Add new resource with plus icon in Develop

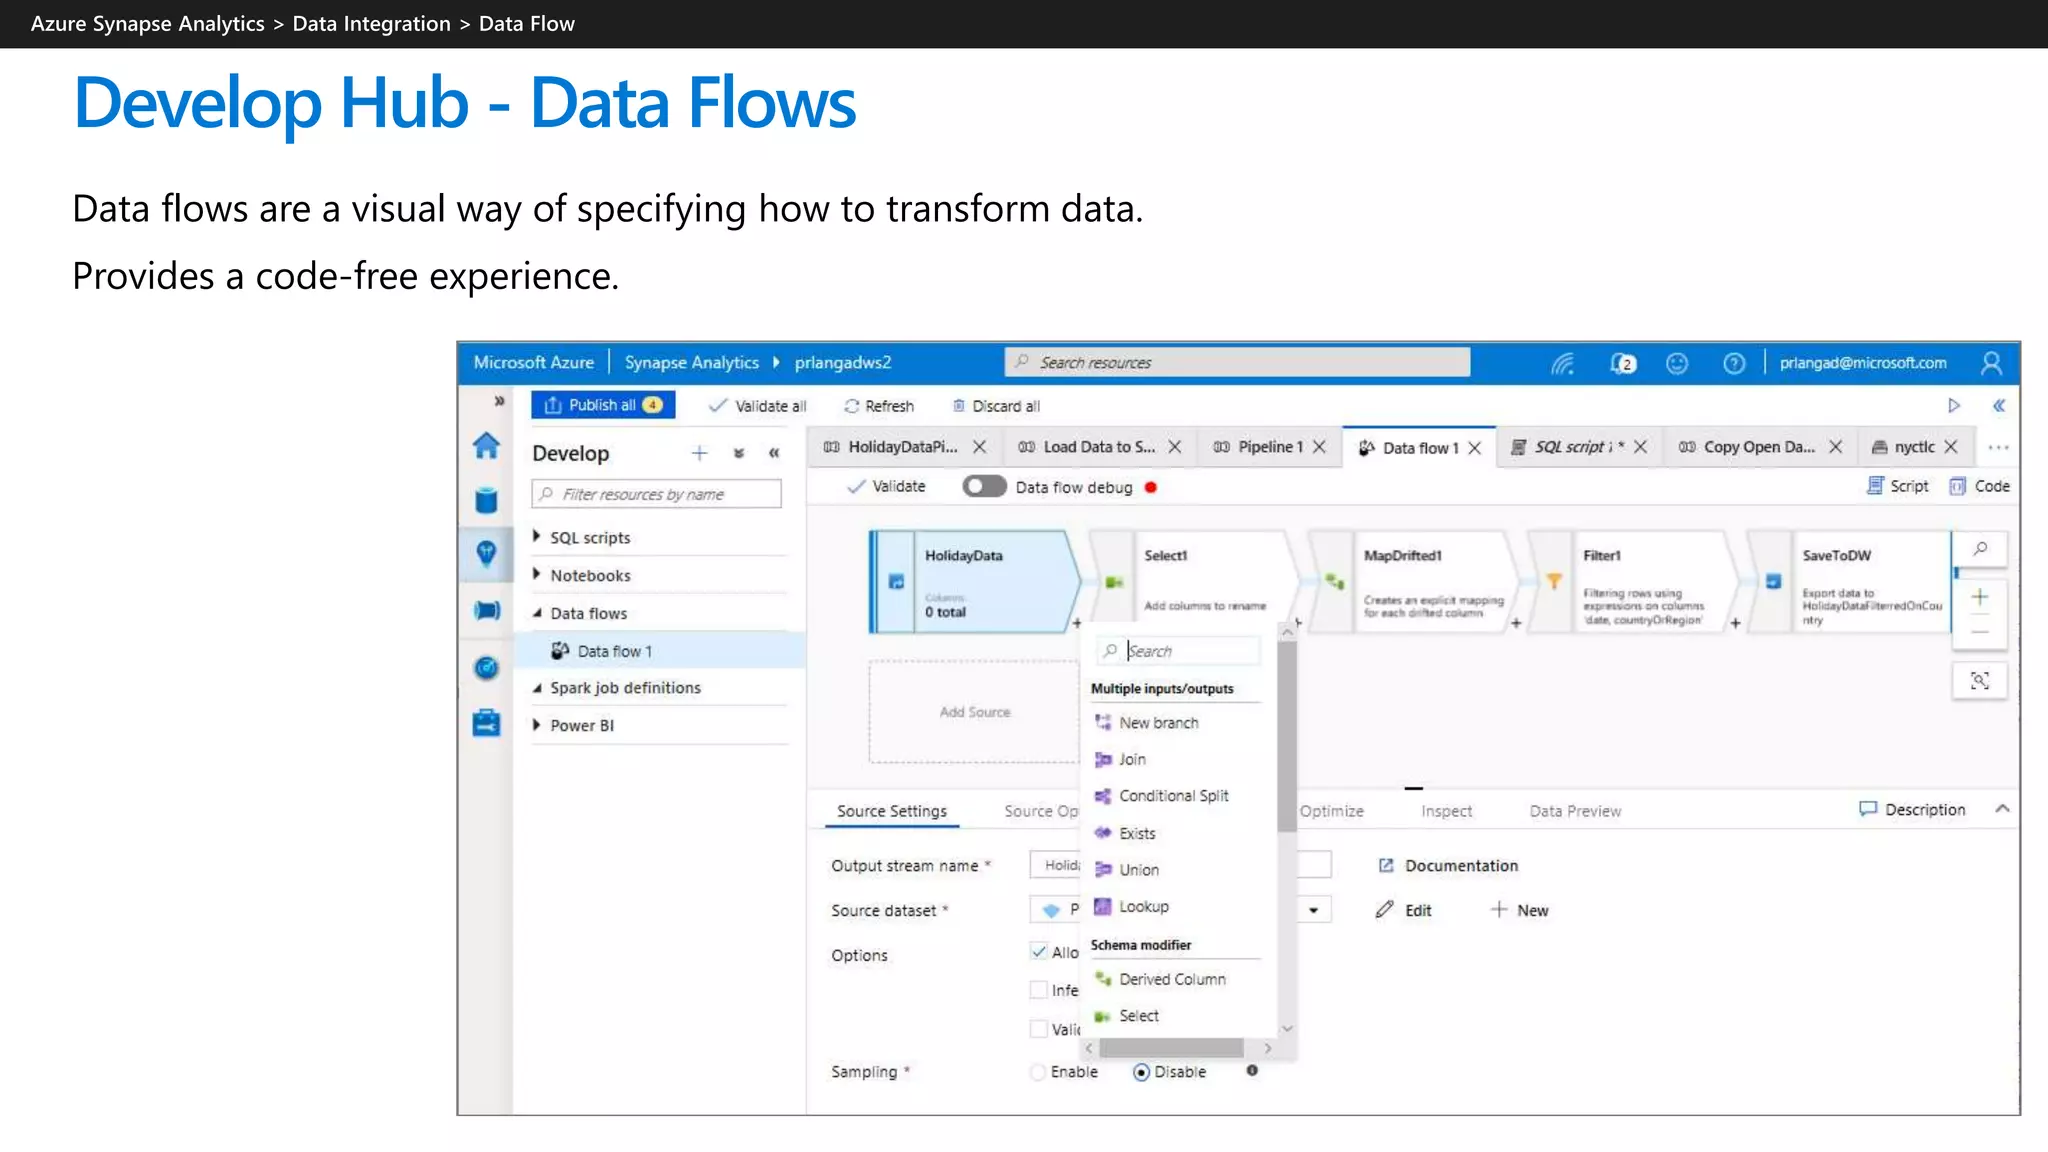click(699, 453)
